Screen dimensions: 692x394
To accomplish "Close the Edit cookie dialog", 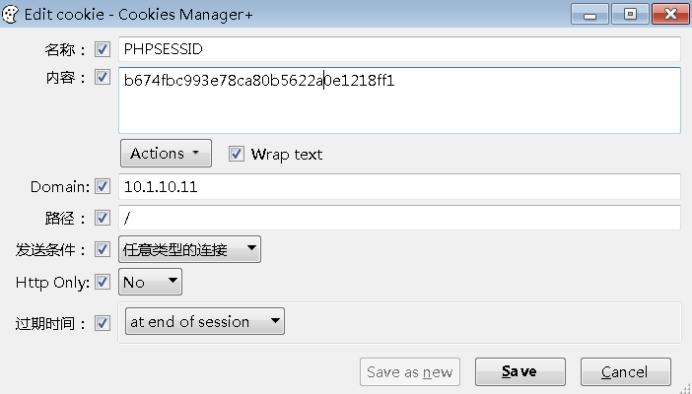I will 670,14.
